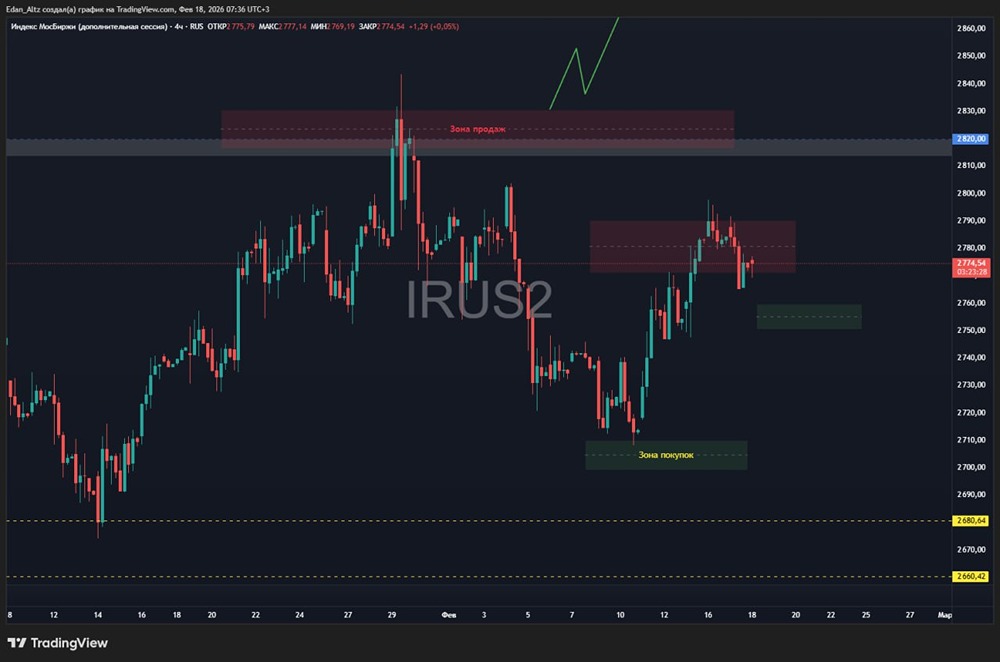The width and height of the screenshot is (1000, 662).
Task: Click the 2 830,00 price axis label
Action: pos(971,110)
